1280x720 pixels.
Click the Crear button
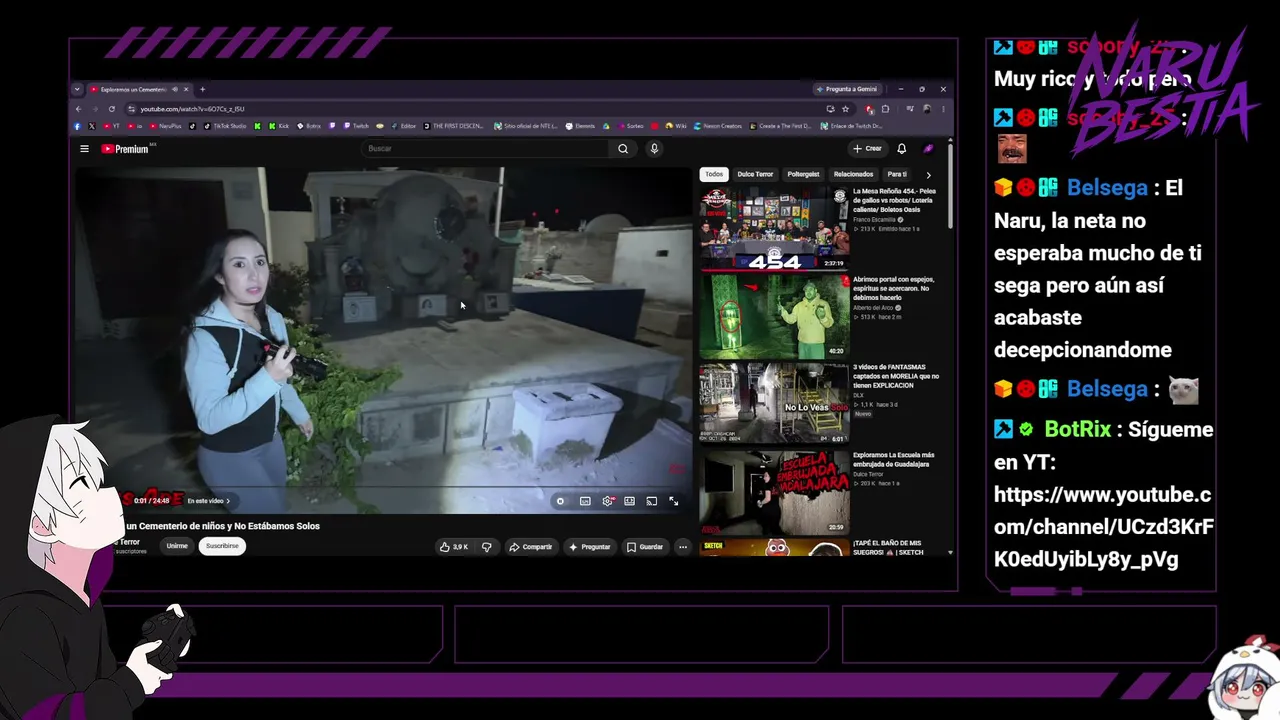tap(867, 149)
